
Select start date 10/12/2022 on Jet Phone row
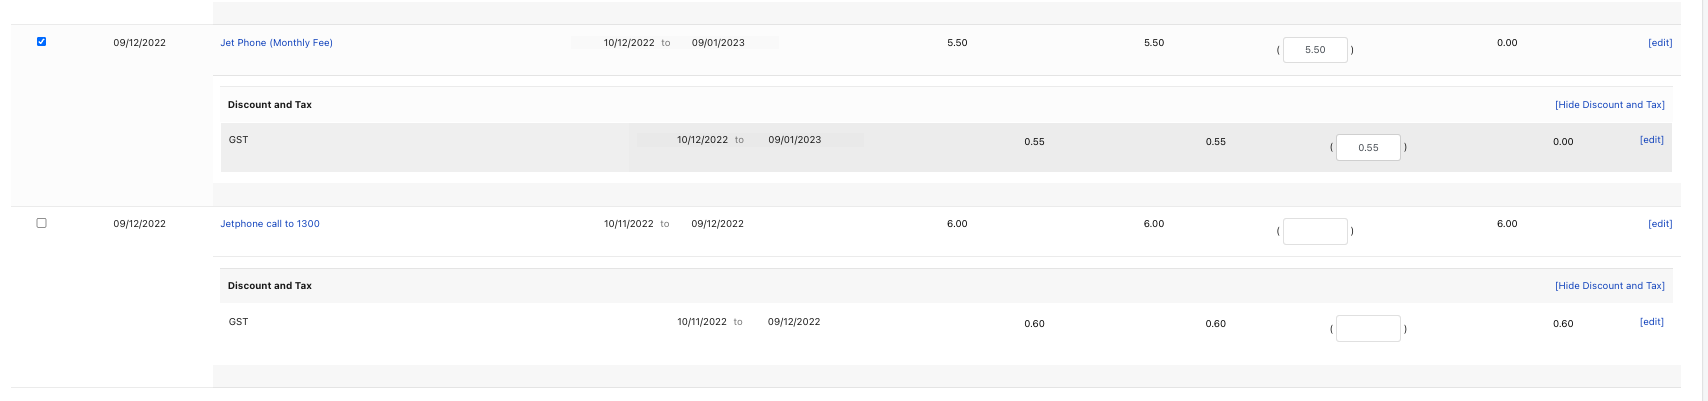pyautogui.click(x=629, y=43)
